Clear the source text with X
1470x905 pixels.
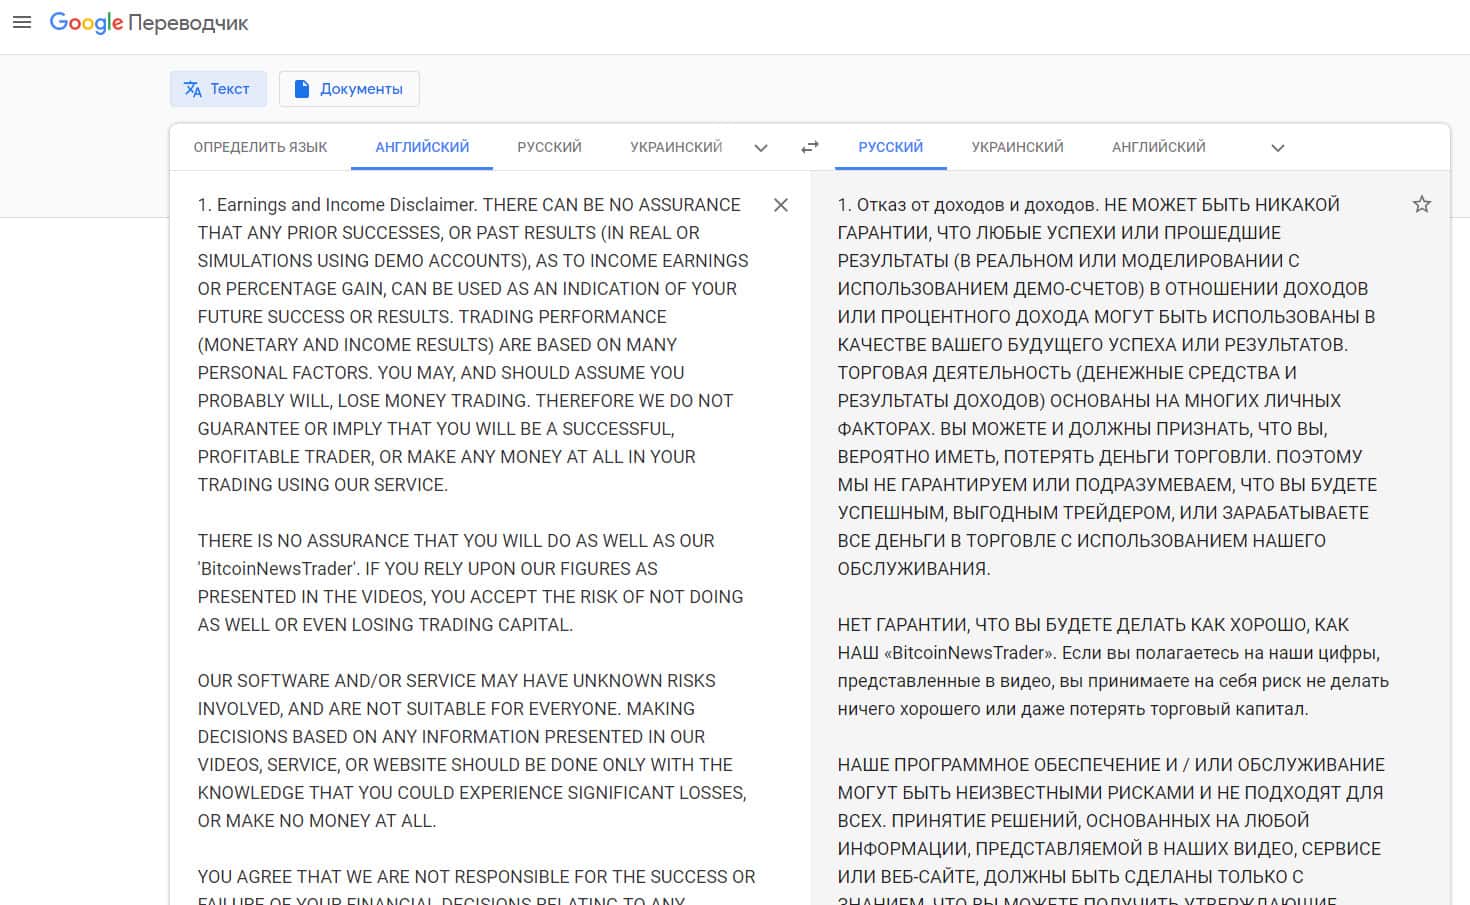(781, 205)
